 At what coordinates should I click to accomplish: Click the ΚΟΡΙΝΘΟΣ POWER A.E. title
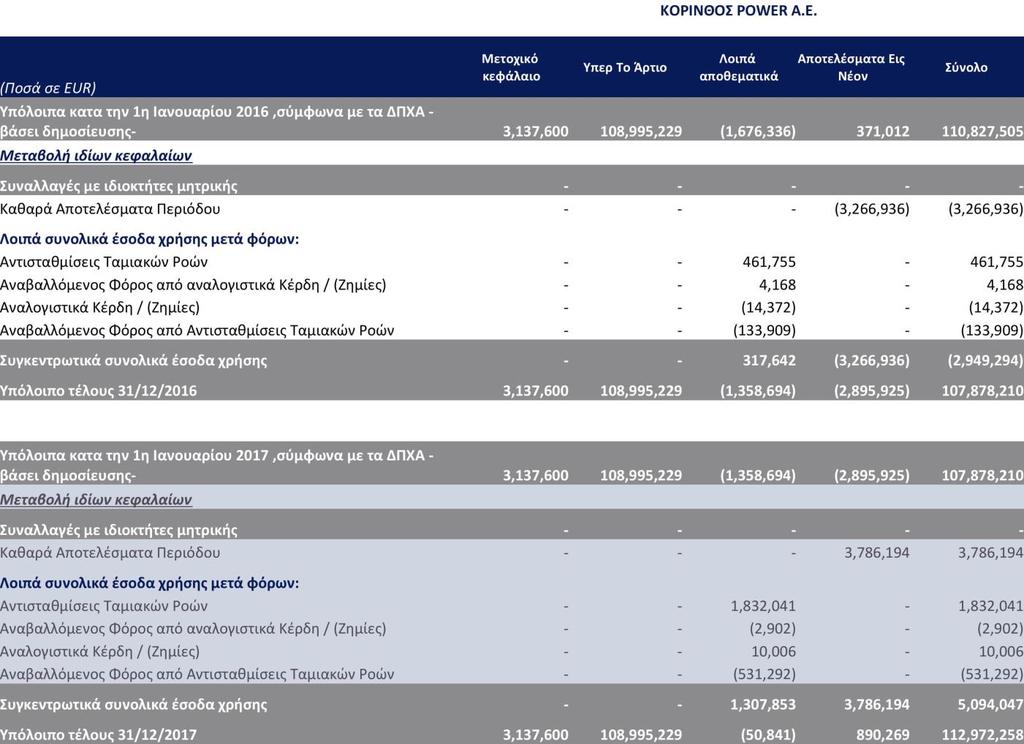738,11
